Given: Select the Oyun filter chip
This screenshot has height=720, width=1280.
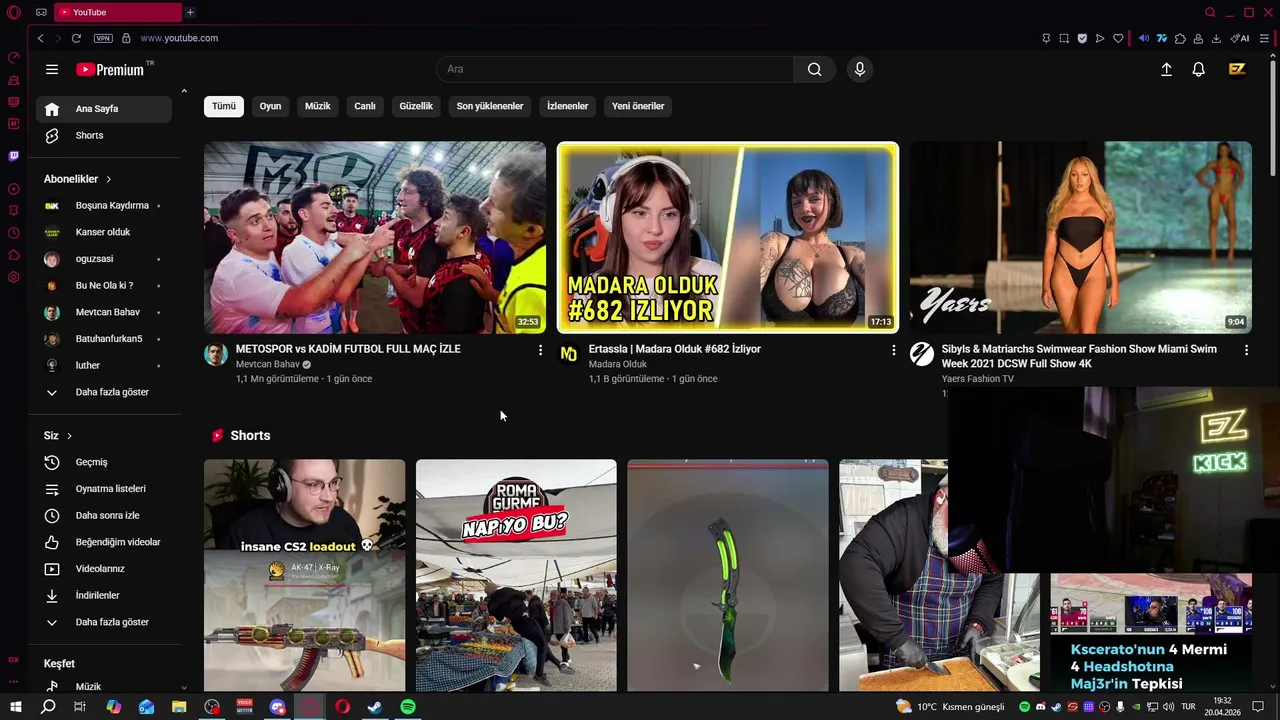Looking at the screenshot, I should (x=270, y=106).
